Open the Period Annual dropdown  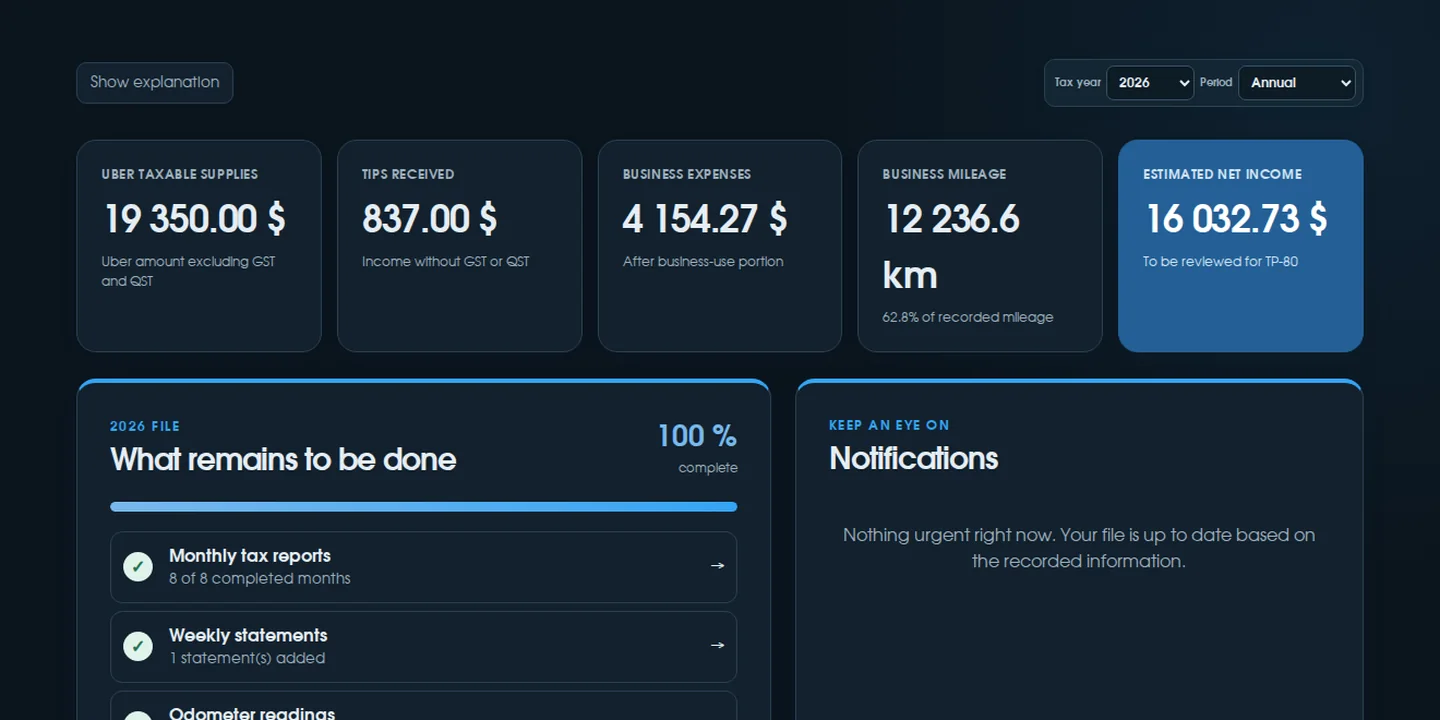click(1297, 83)
